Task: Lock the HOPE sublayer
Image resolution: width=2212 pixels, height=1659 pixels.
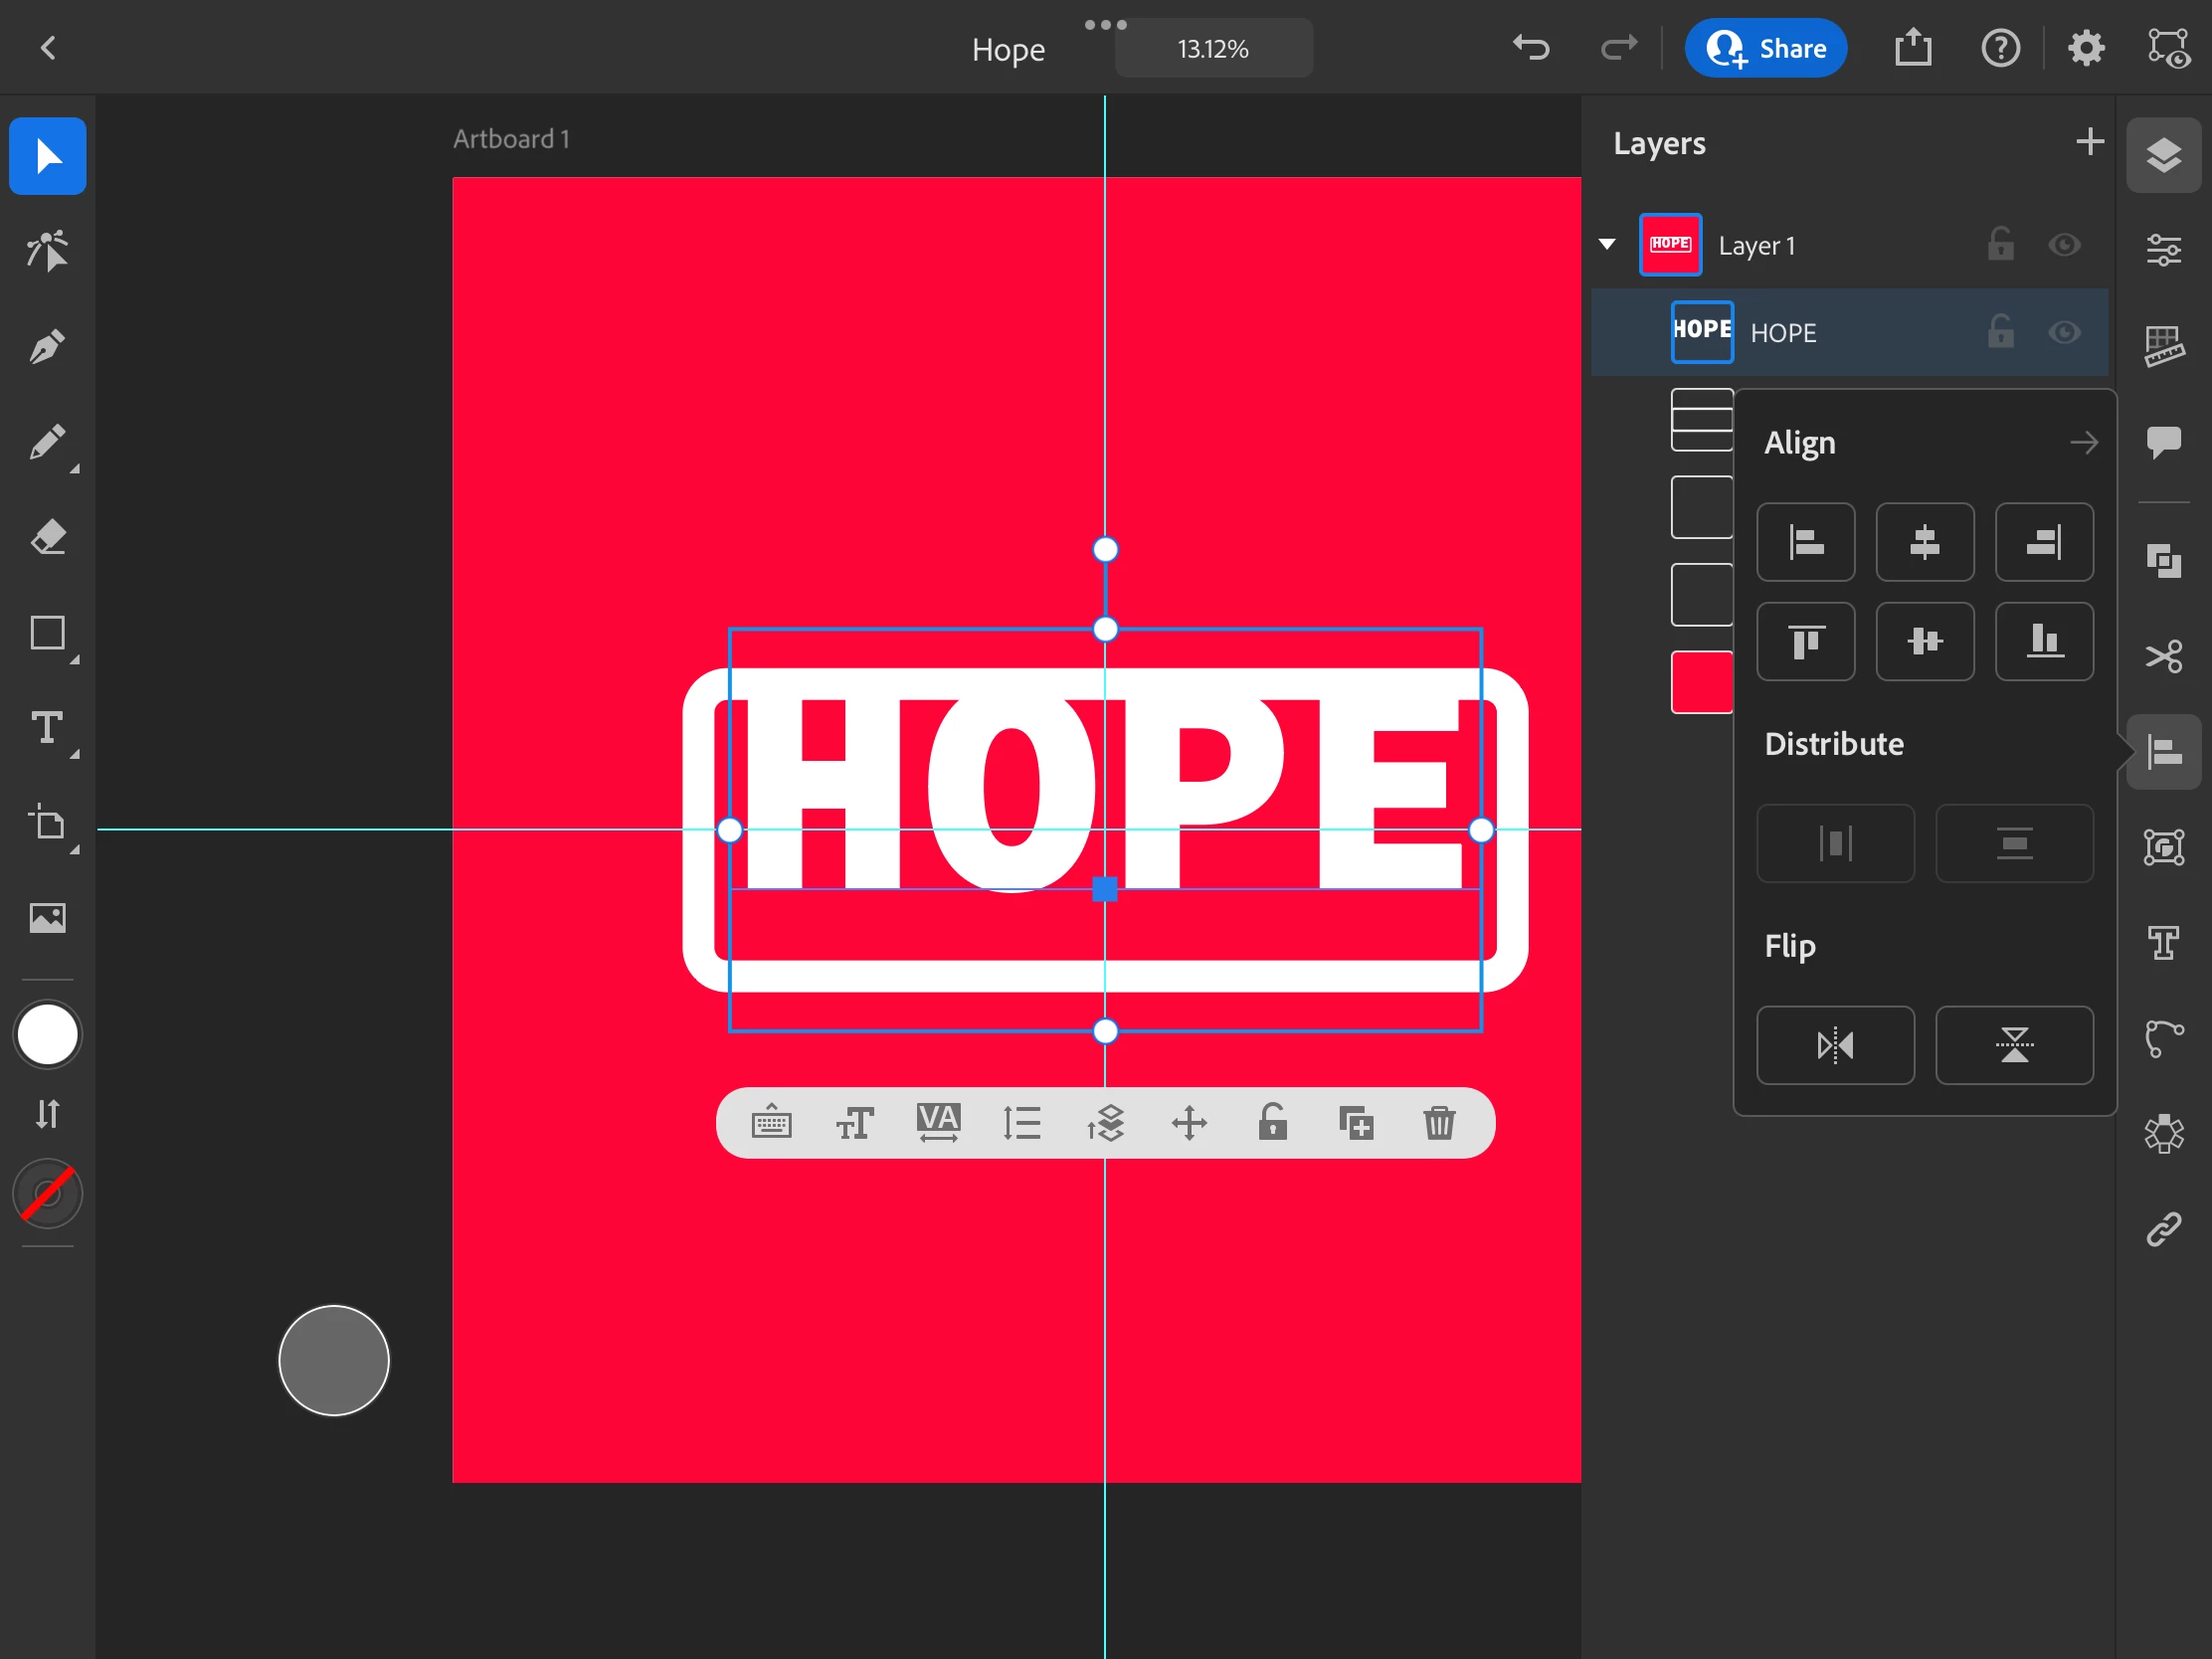Action: (x=2000, y=332)
